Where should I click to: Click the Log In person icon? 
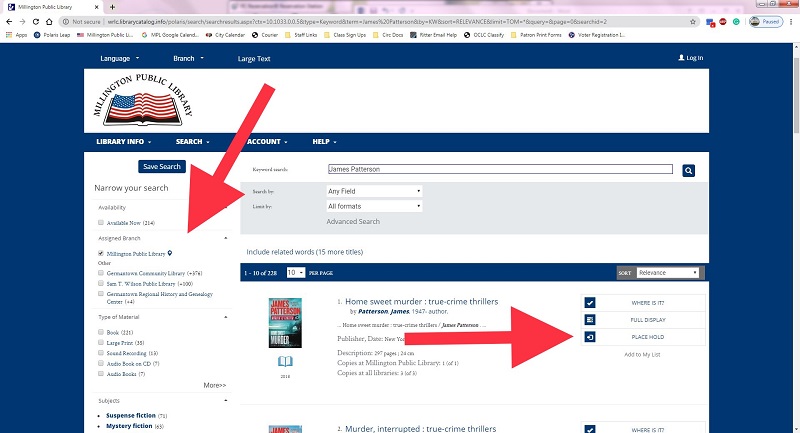tap(681, 59)
